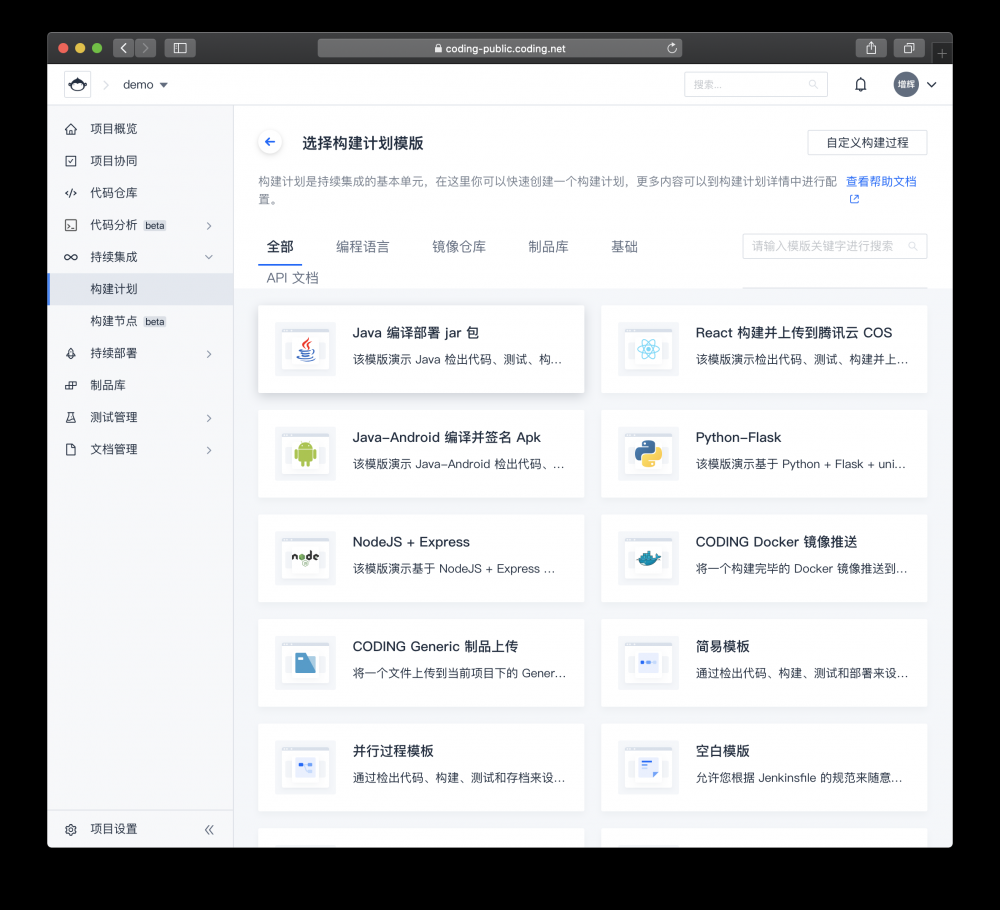Click the React atom icon on its card
1000x910 pixels.
click(648, 348)
